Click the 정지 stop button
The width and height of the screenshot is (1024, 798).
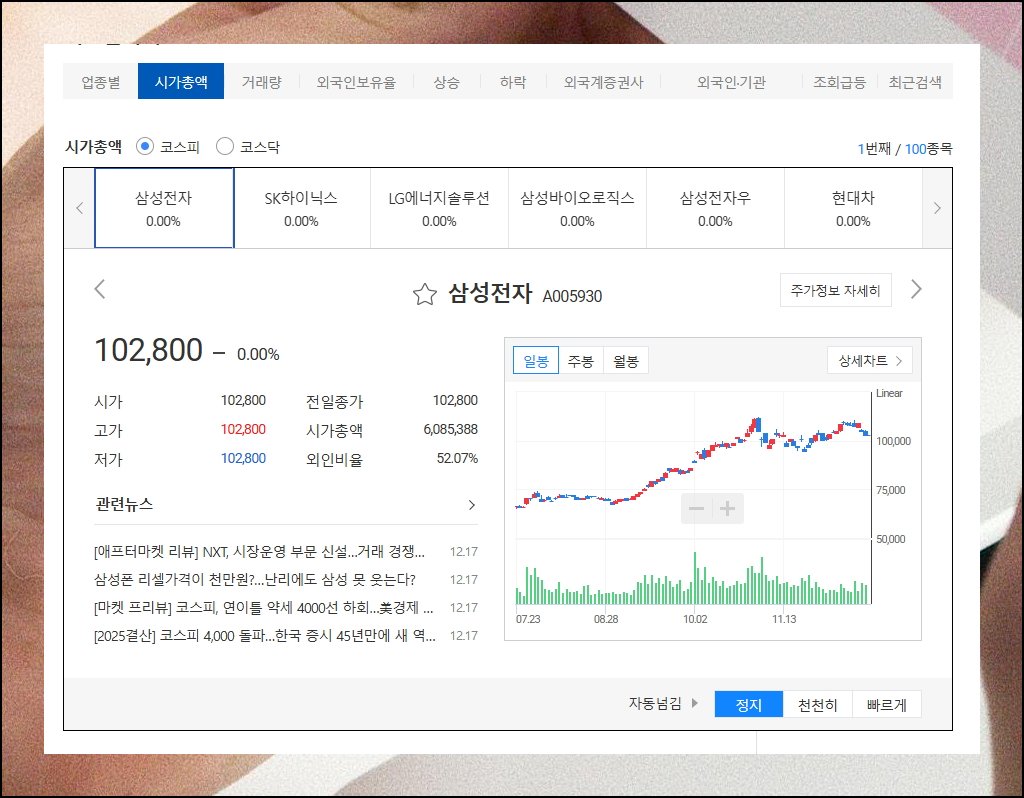[748, 704]
